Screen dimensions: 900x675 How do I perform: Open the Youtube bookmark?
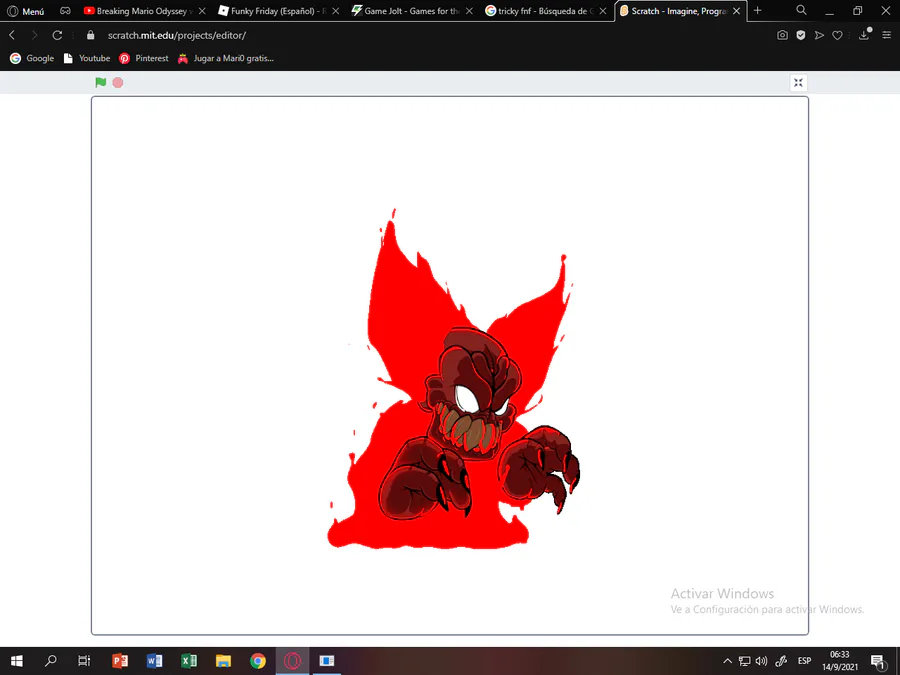pyautogui.click(x=87, y=58)
